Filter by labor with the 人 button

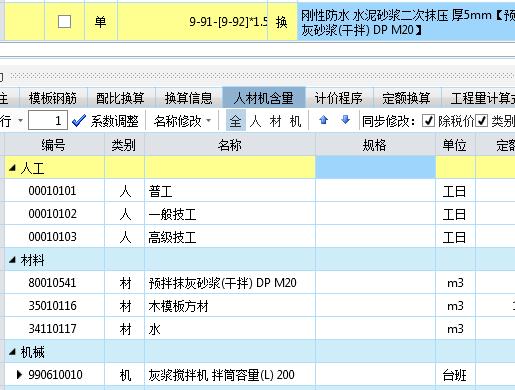255,121
